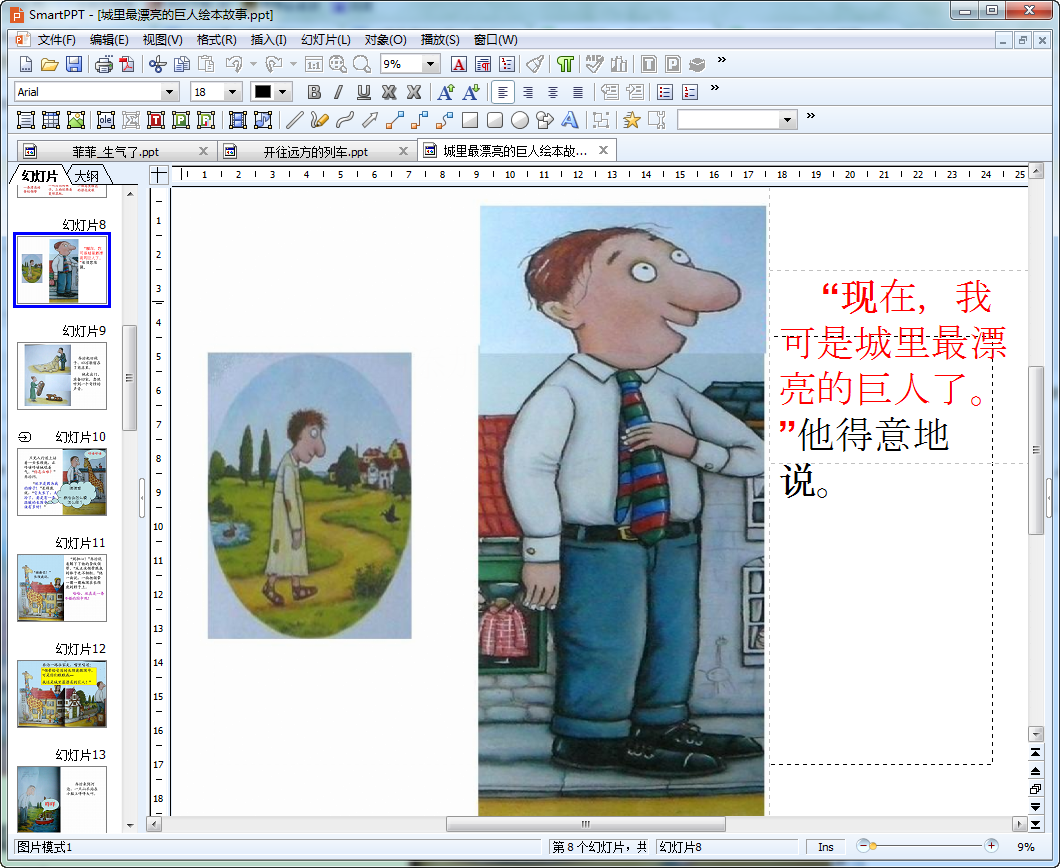Select the freehand pencil drawing tool
Viewport: 1060px width, 868px height.
319,120
